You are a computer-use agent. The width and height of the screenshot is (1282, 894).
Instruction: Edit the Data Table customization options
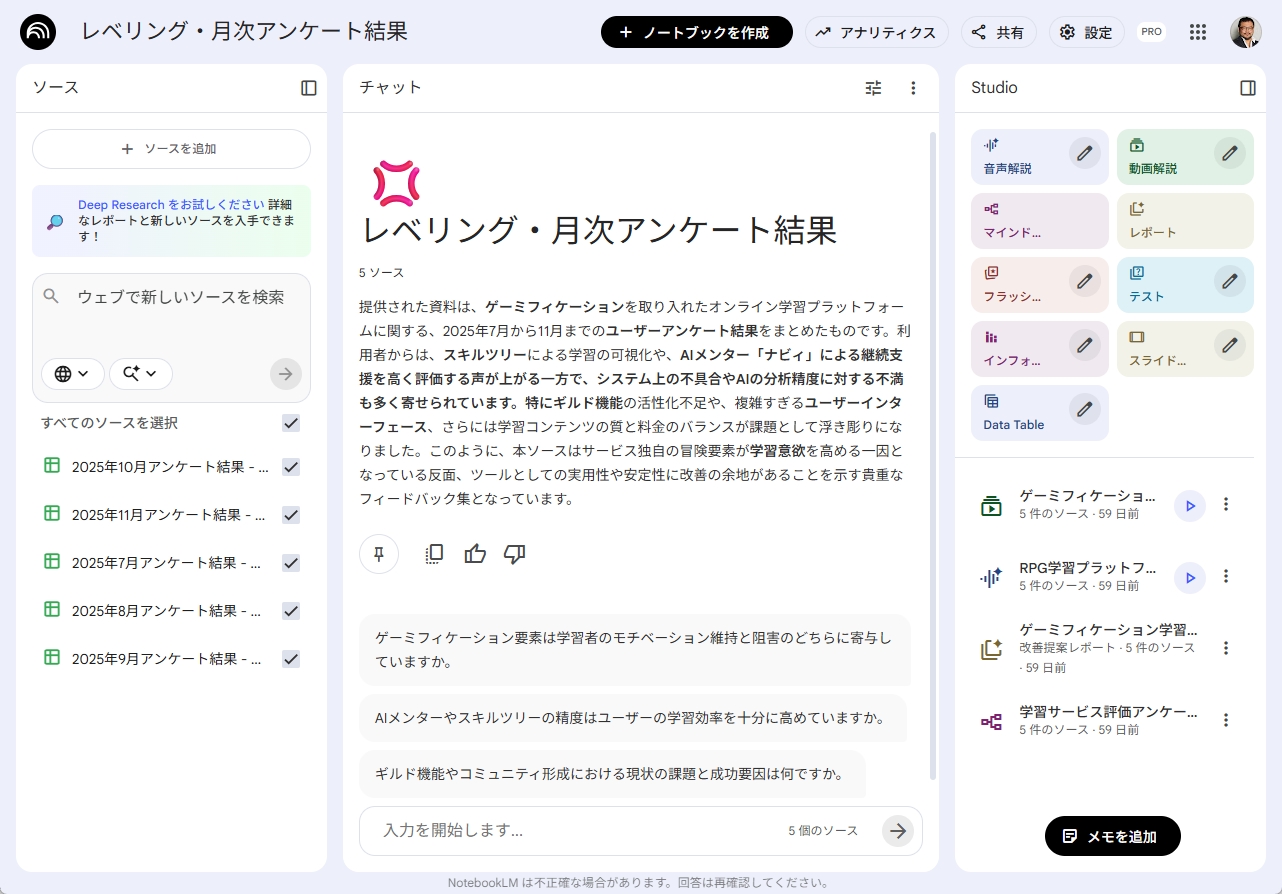tap(1084, 409)
